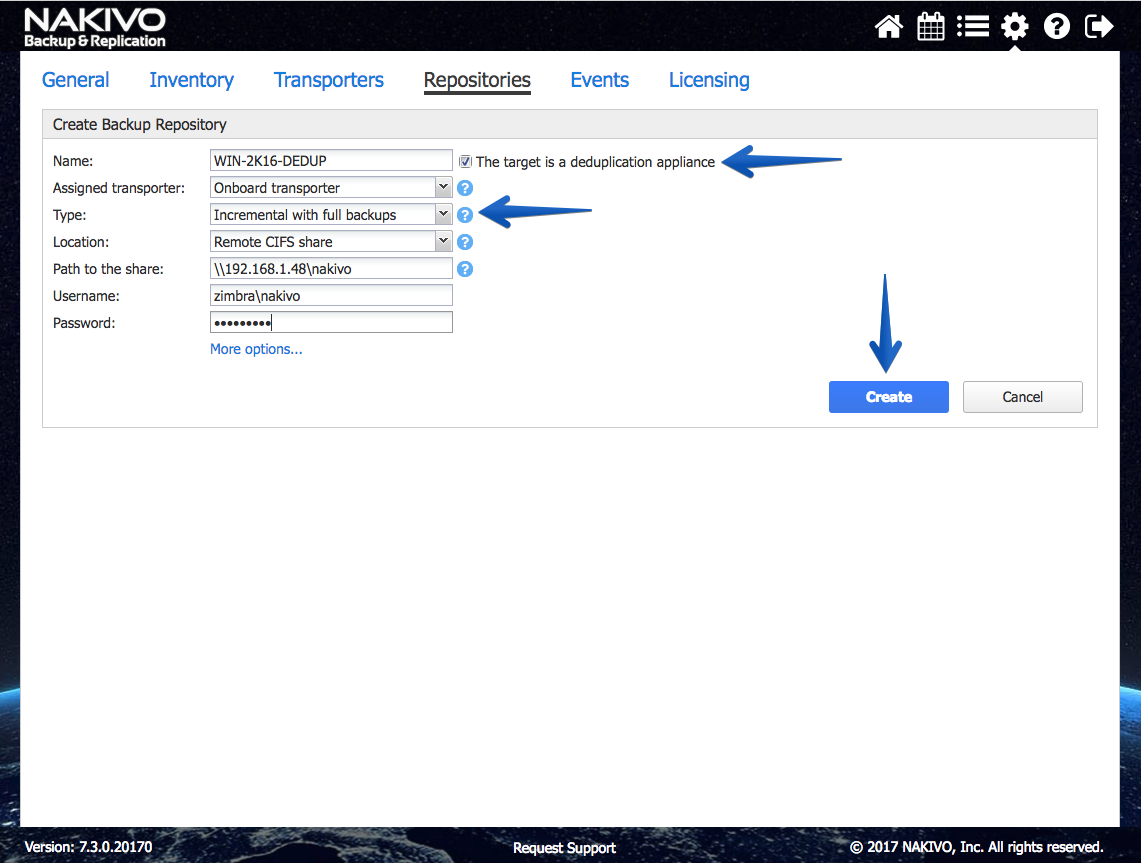The height and width of the screenshot is (863, 1141).
Task: Open the help question mark icon in header
Action: click(1057, 27)
